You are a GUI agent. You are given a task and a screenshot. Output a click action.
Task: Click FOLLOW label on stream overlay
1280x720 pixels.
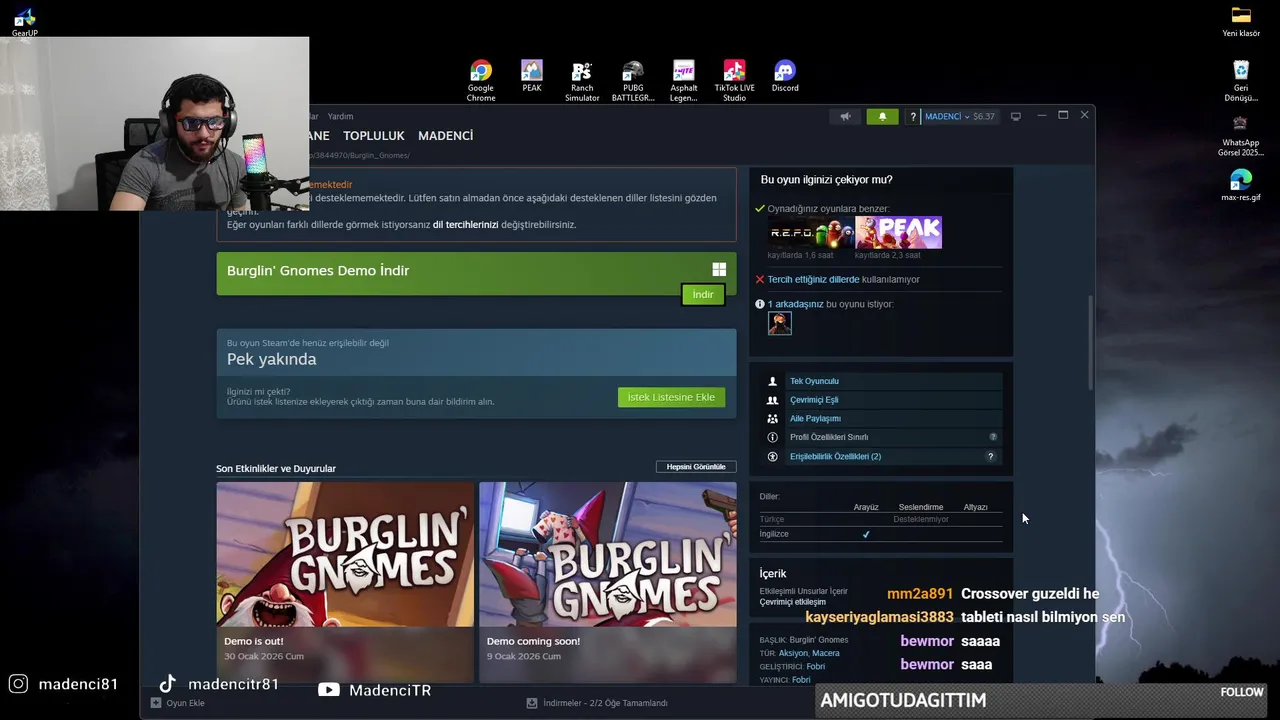click(x=1242, y=692)
